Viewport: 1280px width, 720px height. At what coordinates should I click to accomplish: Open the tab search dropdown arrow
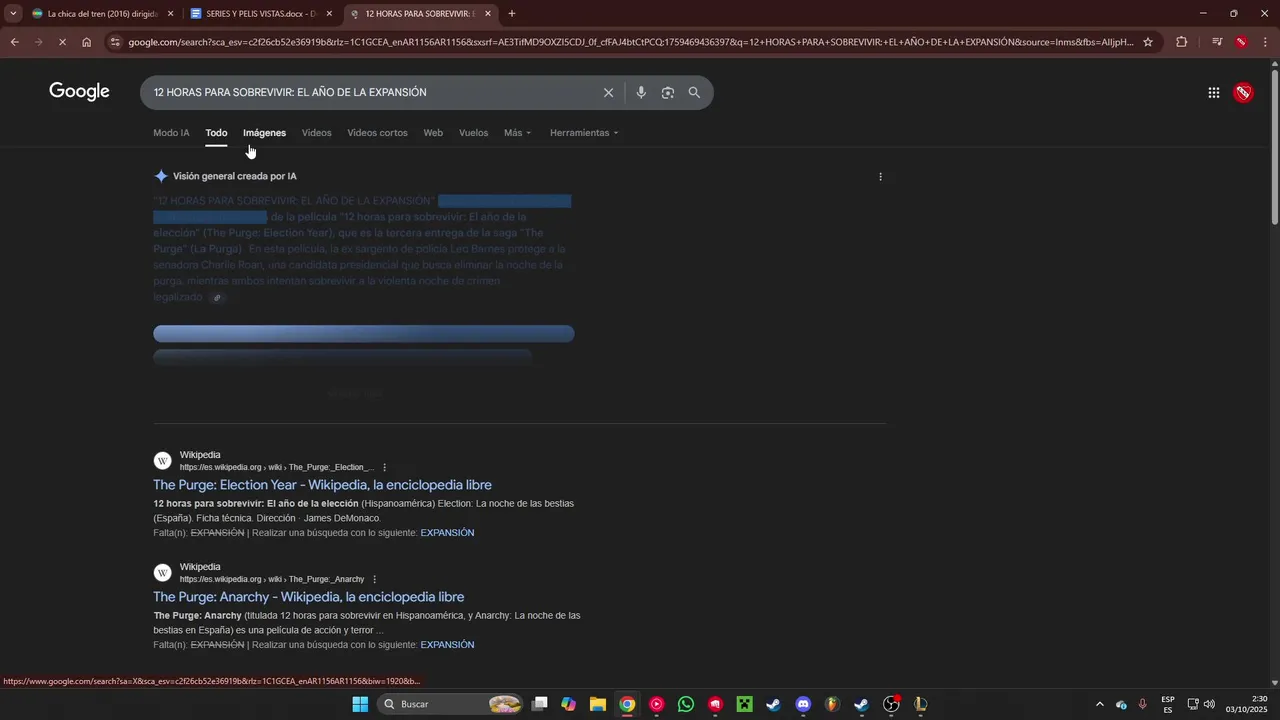click(x=13, y=14)
